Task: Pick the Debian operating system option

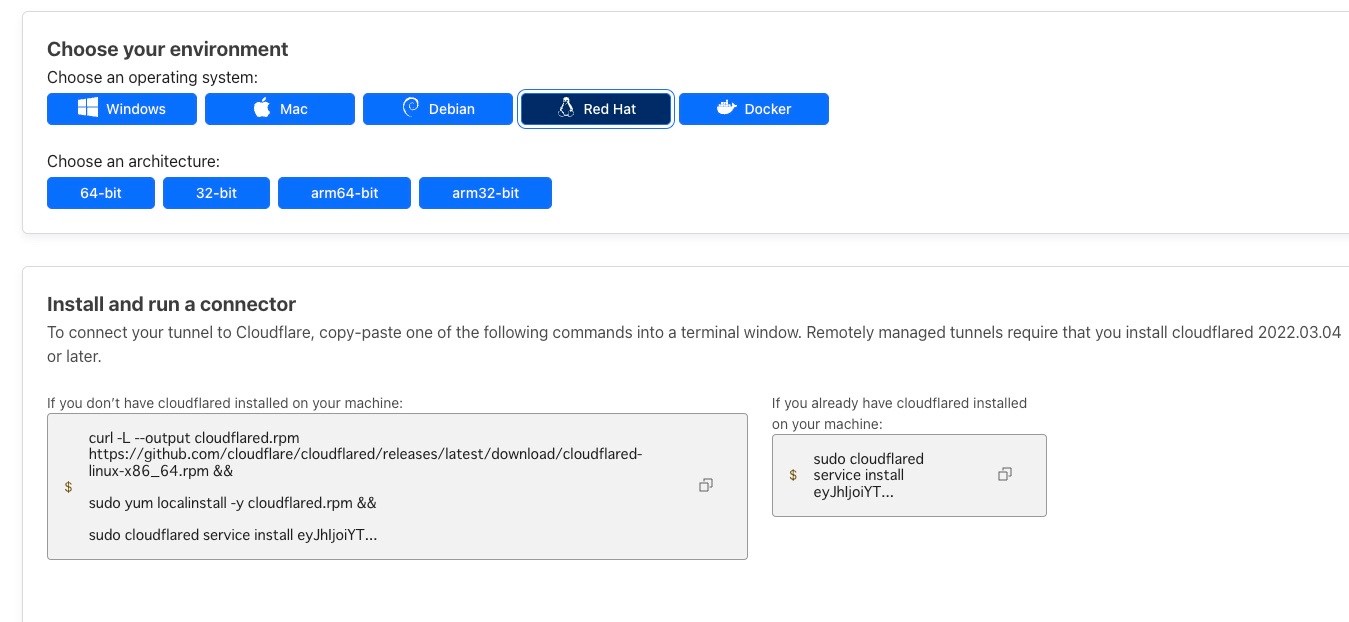Action: (438, 109)
